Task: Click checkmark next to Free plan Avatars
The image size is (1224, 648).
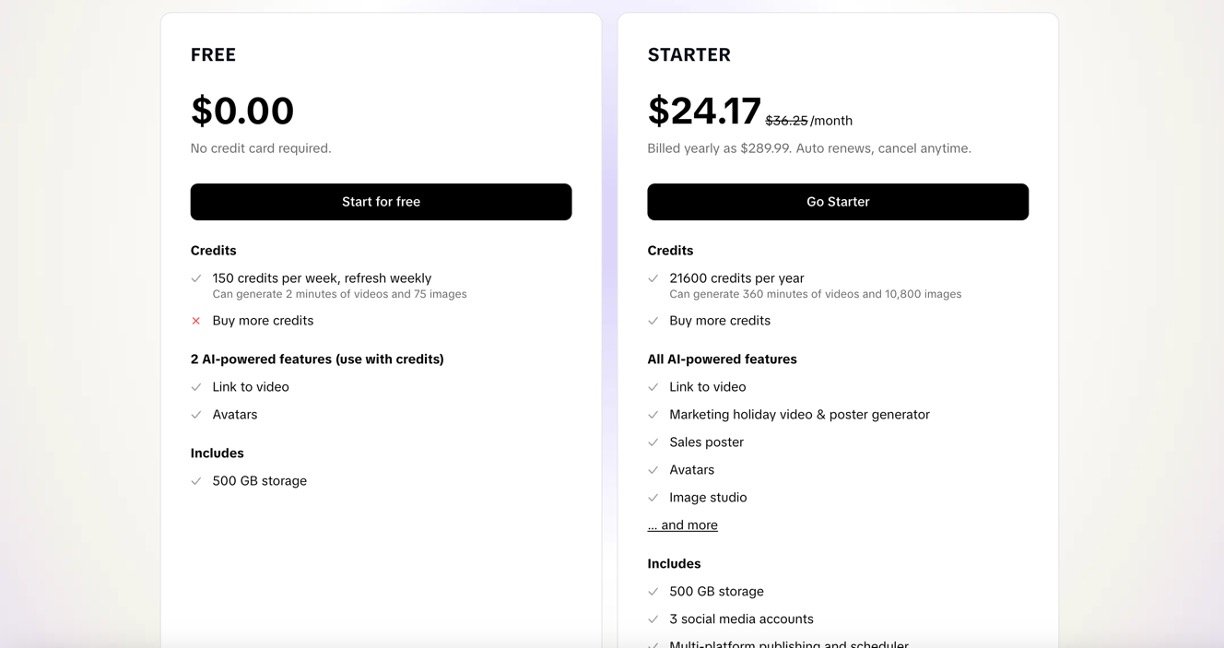Action: tap(196, 415)
